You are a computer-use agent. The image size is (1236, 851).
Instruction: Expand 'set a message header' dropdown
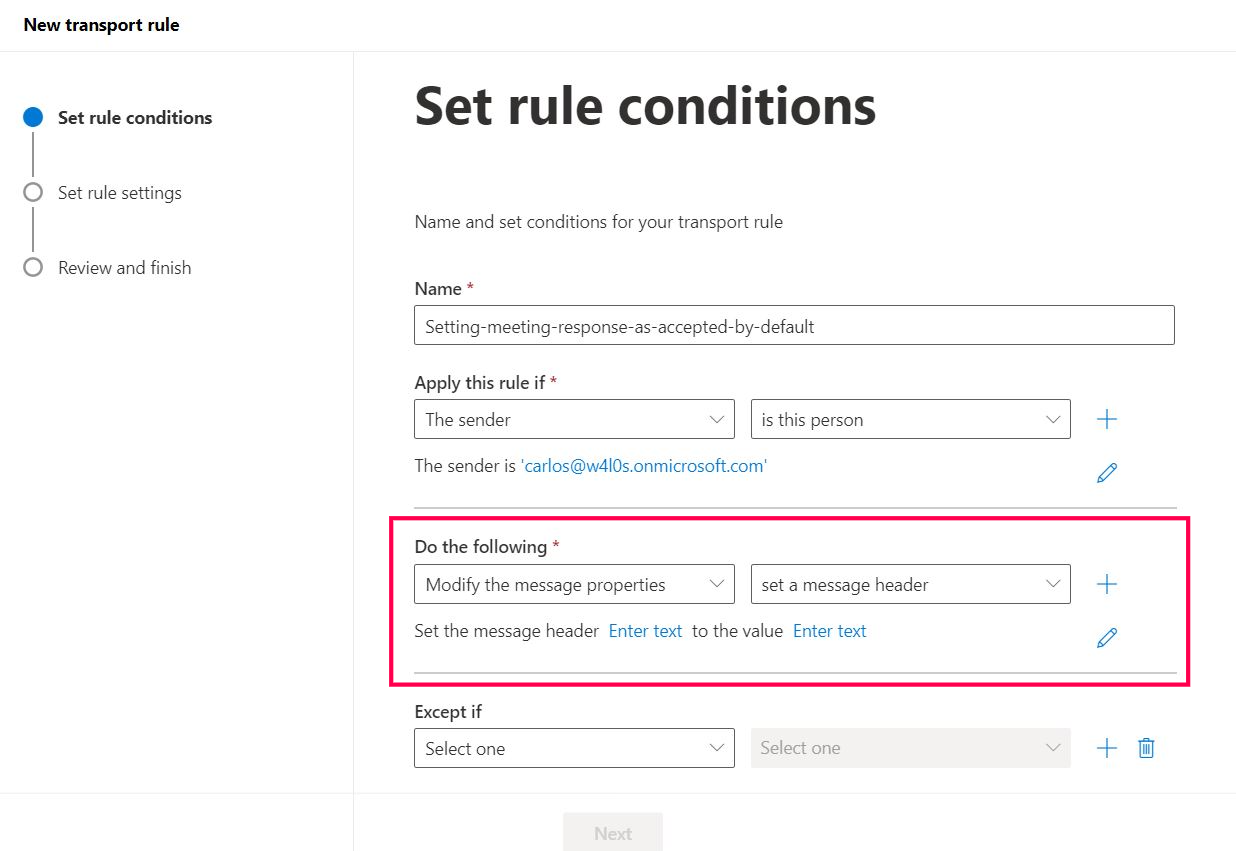click(910, 585)
